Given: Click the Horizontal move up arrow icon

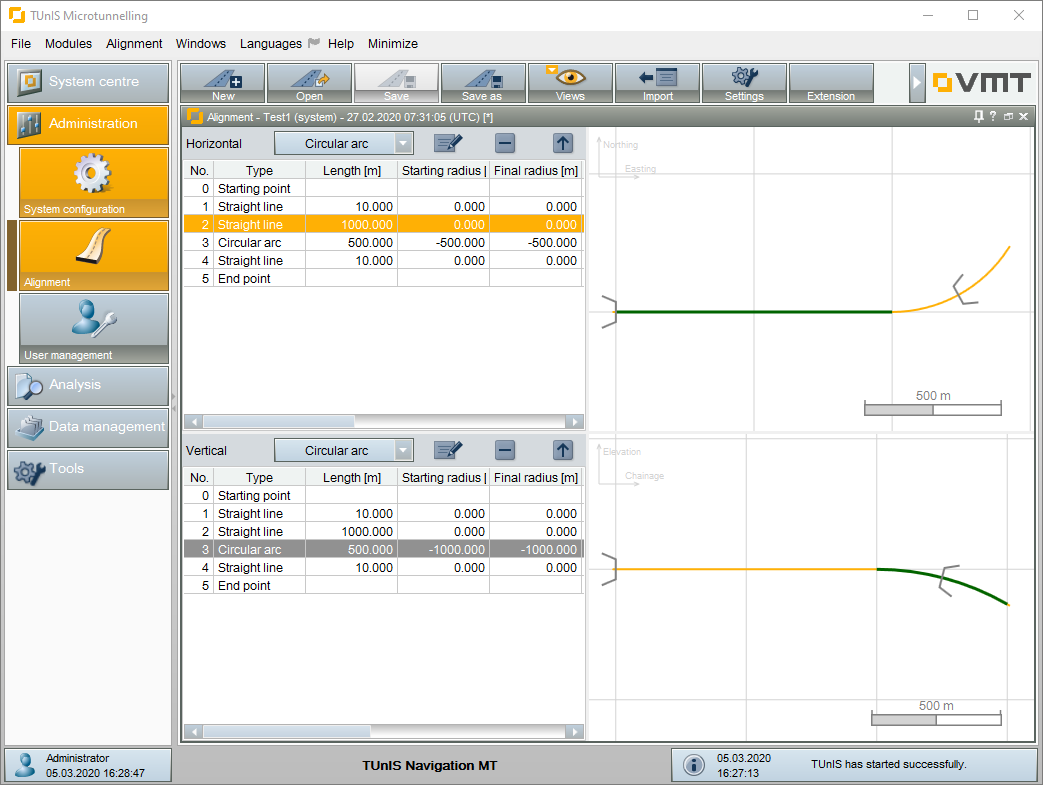Looking at the screenshot, I should [x=563, y=143].
